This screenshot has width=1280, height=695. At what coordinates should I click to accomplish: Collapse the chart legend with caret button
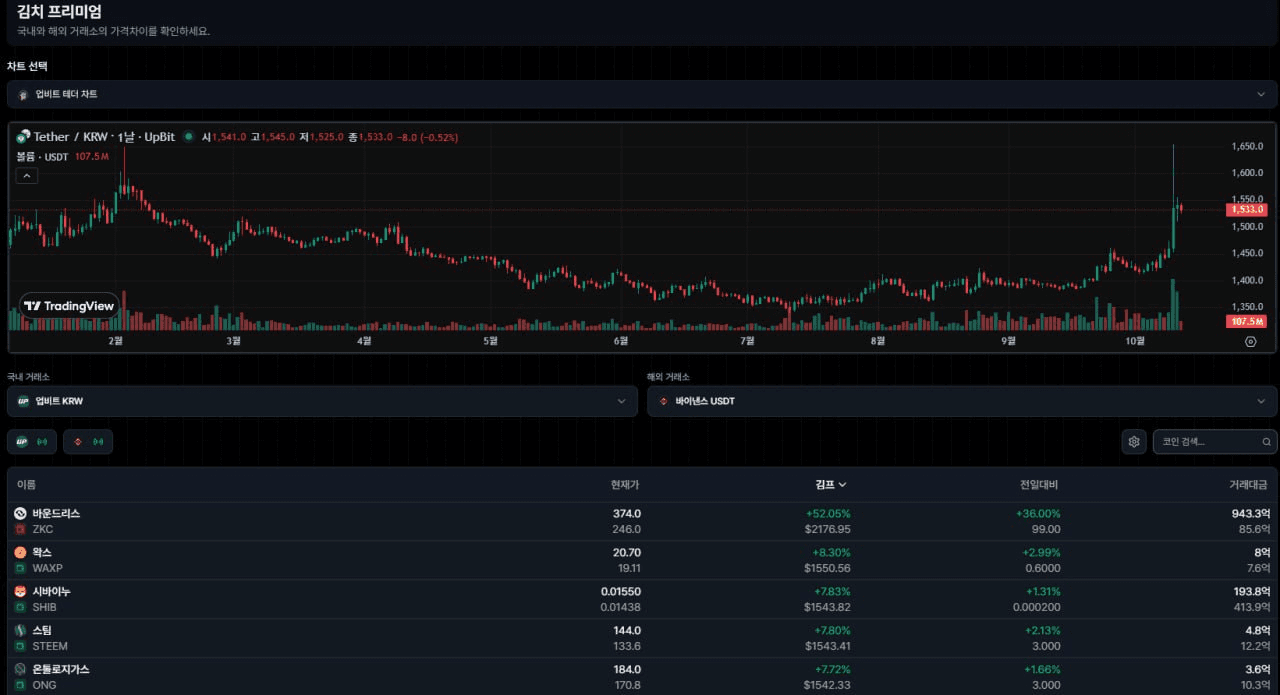[x=27, y=176]
